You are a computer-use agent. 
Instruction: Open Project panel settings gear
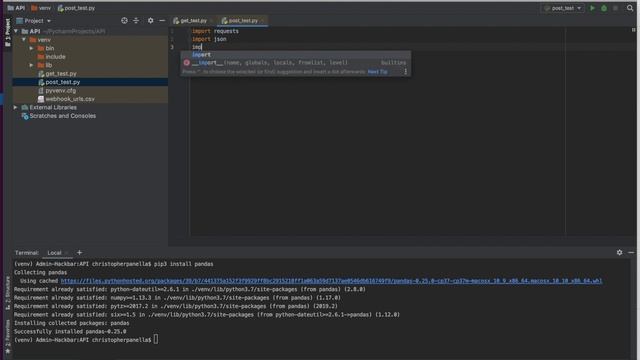(x=150, y=20)
